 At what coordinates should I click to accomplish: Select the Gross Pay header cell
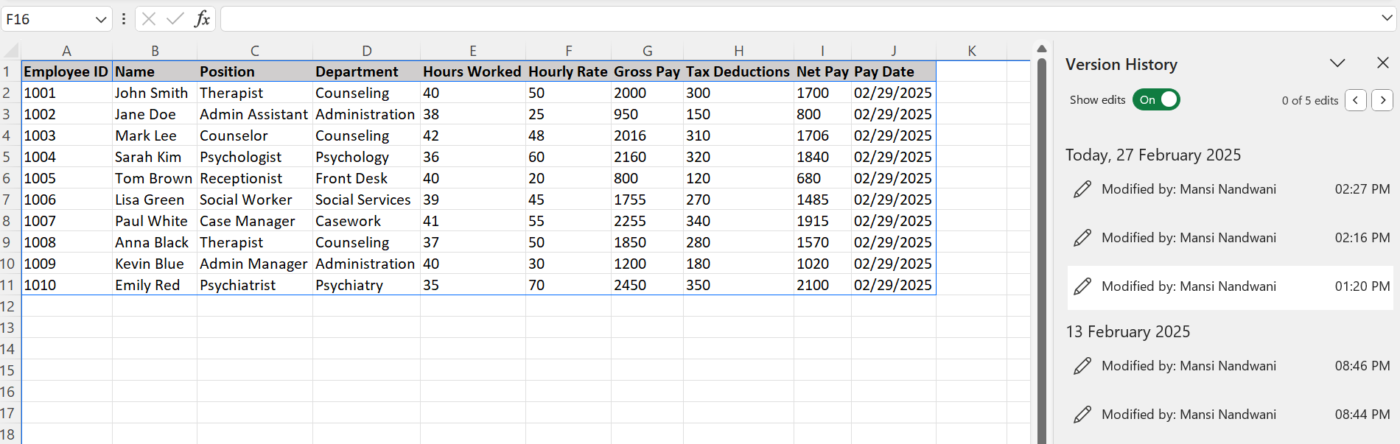tap(646, 72)
